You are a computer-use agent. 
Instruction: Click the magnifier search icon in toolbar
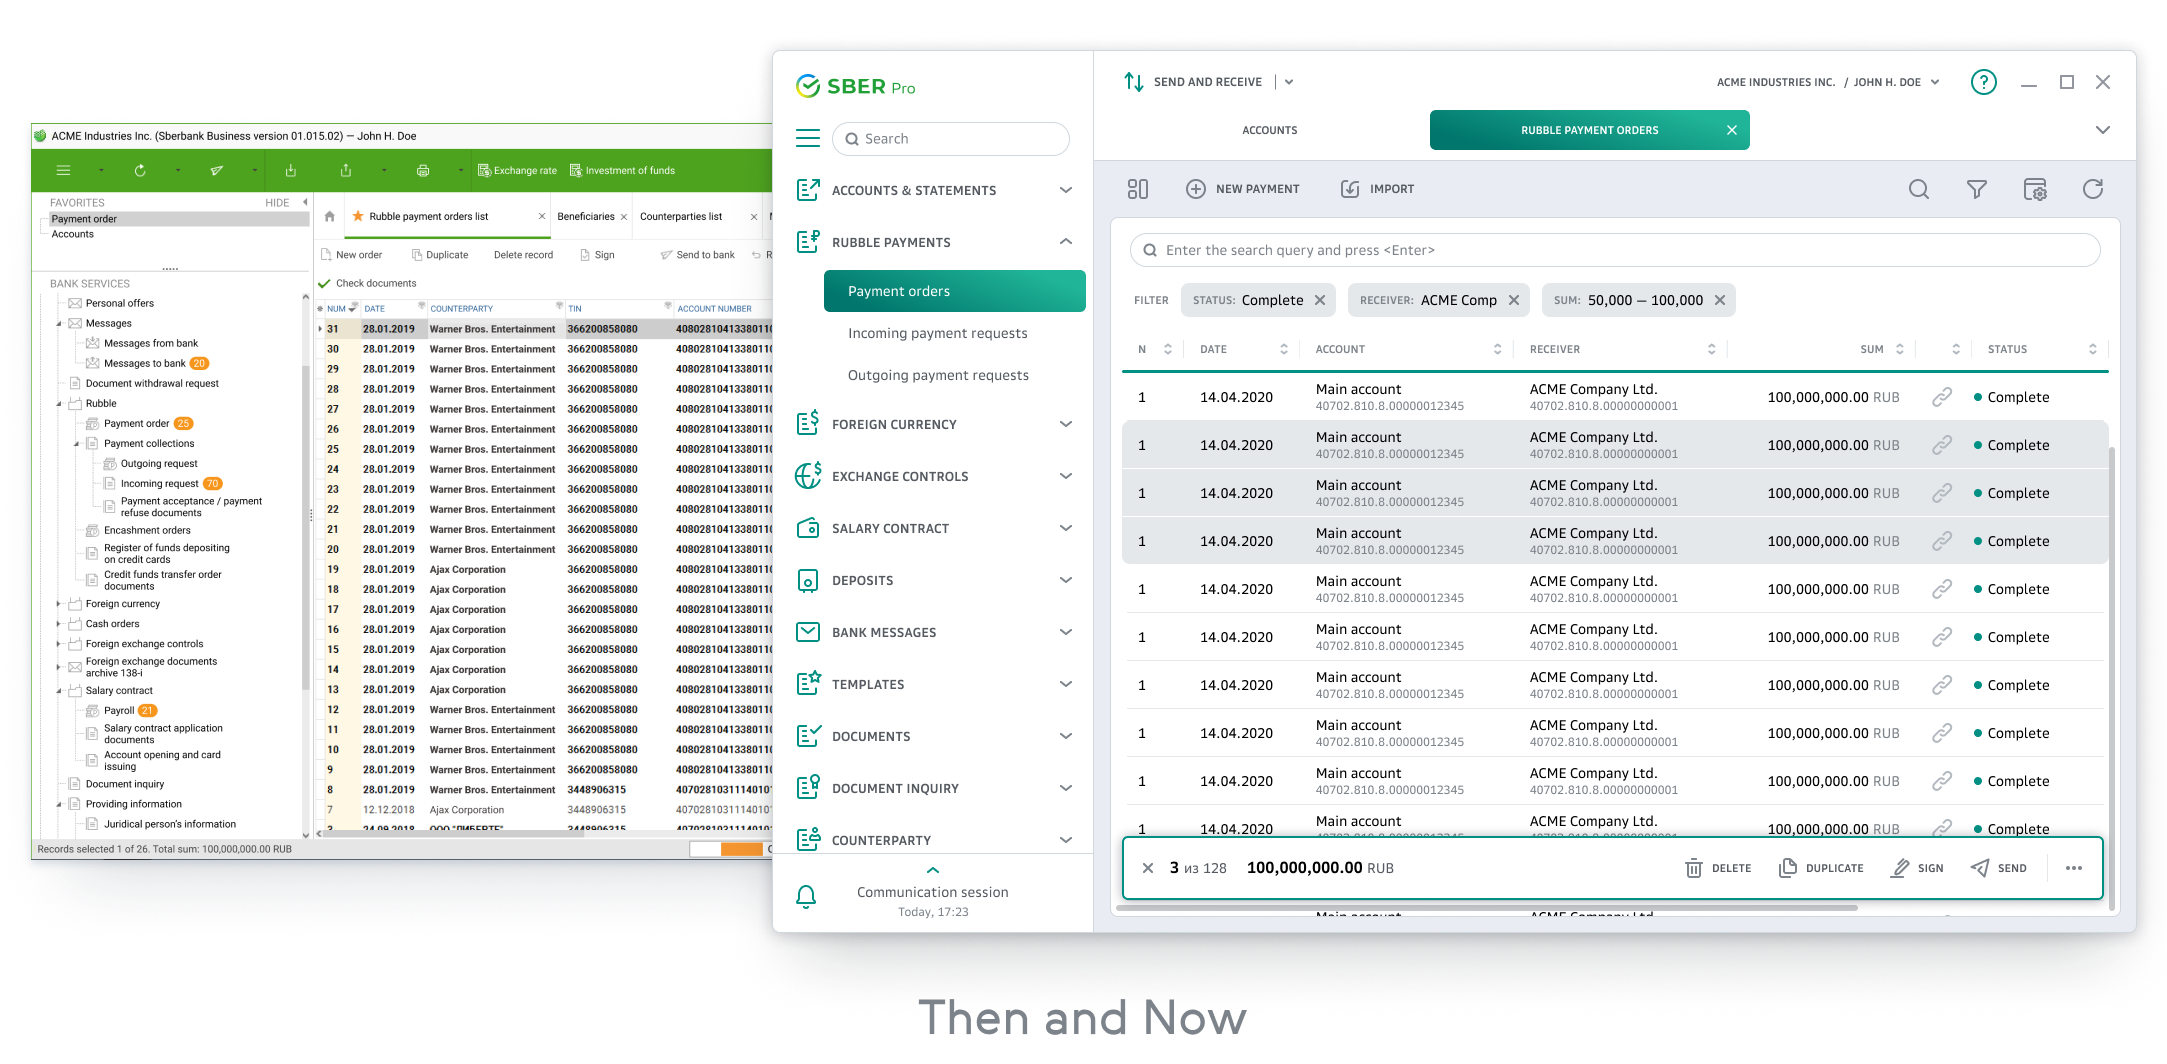tap(1918, 189)
